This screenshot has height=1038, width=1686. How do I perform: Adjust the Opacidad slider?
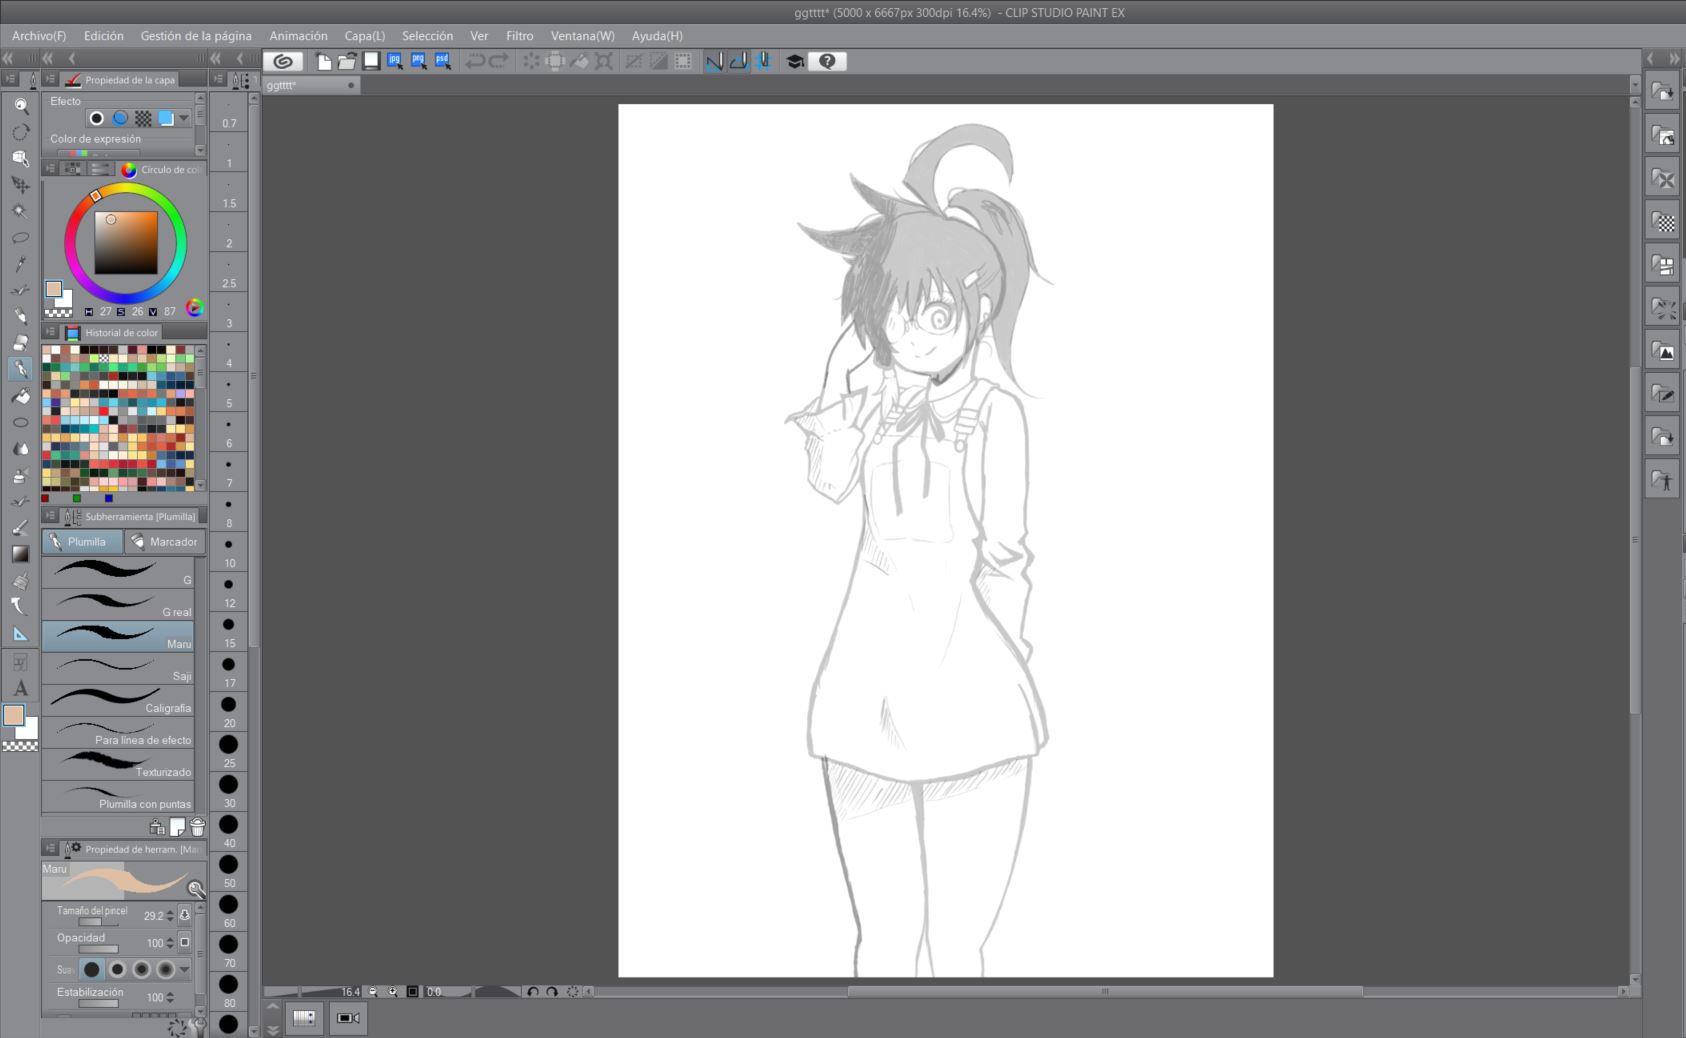tap(98, 948)
